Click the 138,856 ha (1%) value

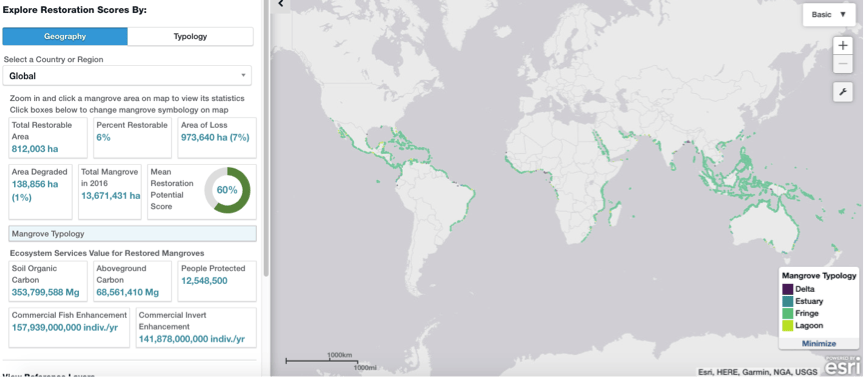[35, 190]
